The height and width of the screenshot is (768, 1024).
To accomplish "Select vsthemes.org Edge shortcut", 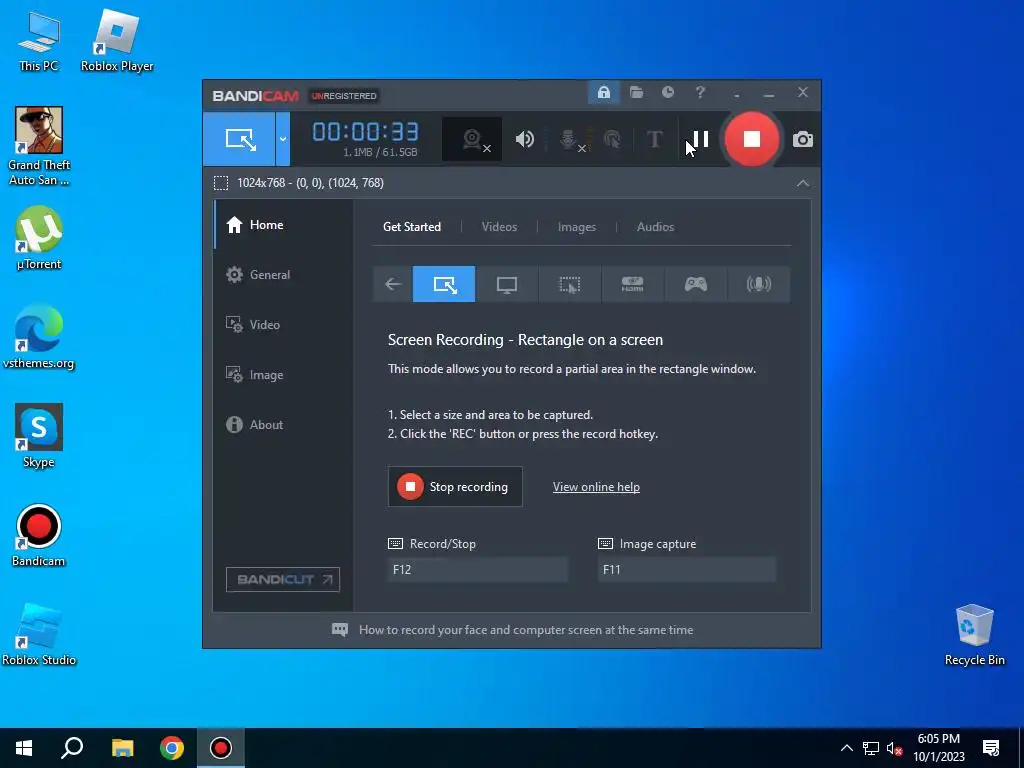I will point(39,337).
